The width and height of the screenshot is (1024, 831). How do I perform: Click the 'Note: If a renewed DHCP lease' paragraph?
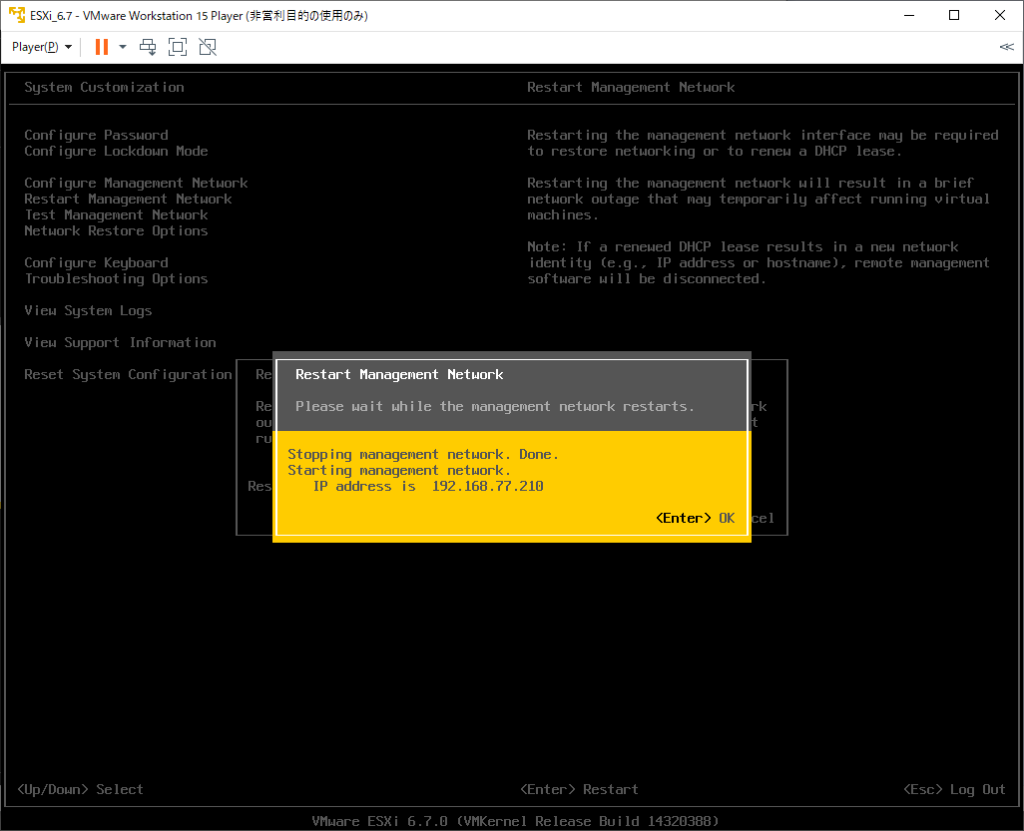pos(758,263)
